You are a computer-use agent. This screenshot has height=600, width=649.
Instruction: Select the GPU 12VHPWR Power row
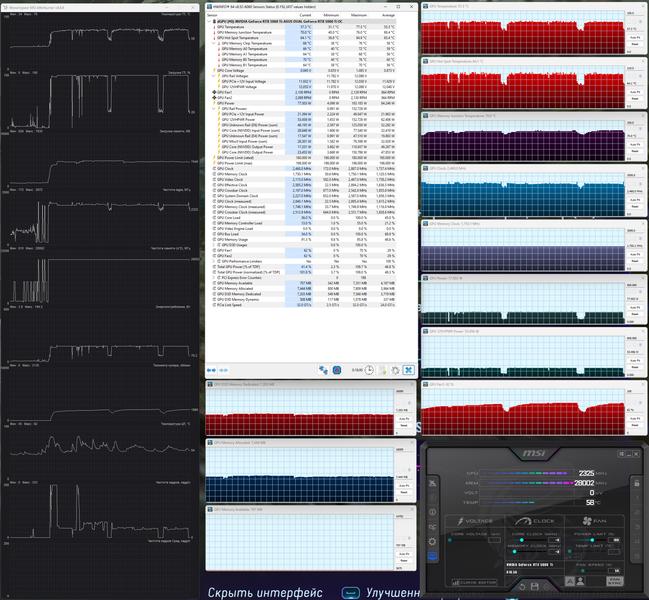pyautogui.click(x=303, y=120)
